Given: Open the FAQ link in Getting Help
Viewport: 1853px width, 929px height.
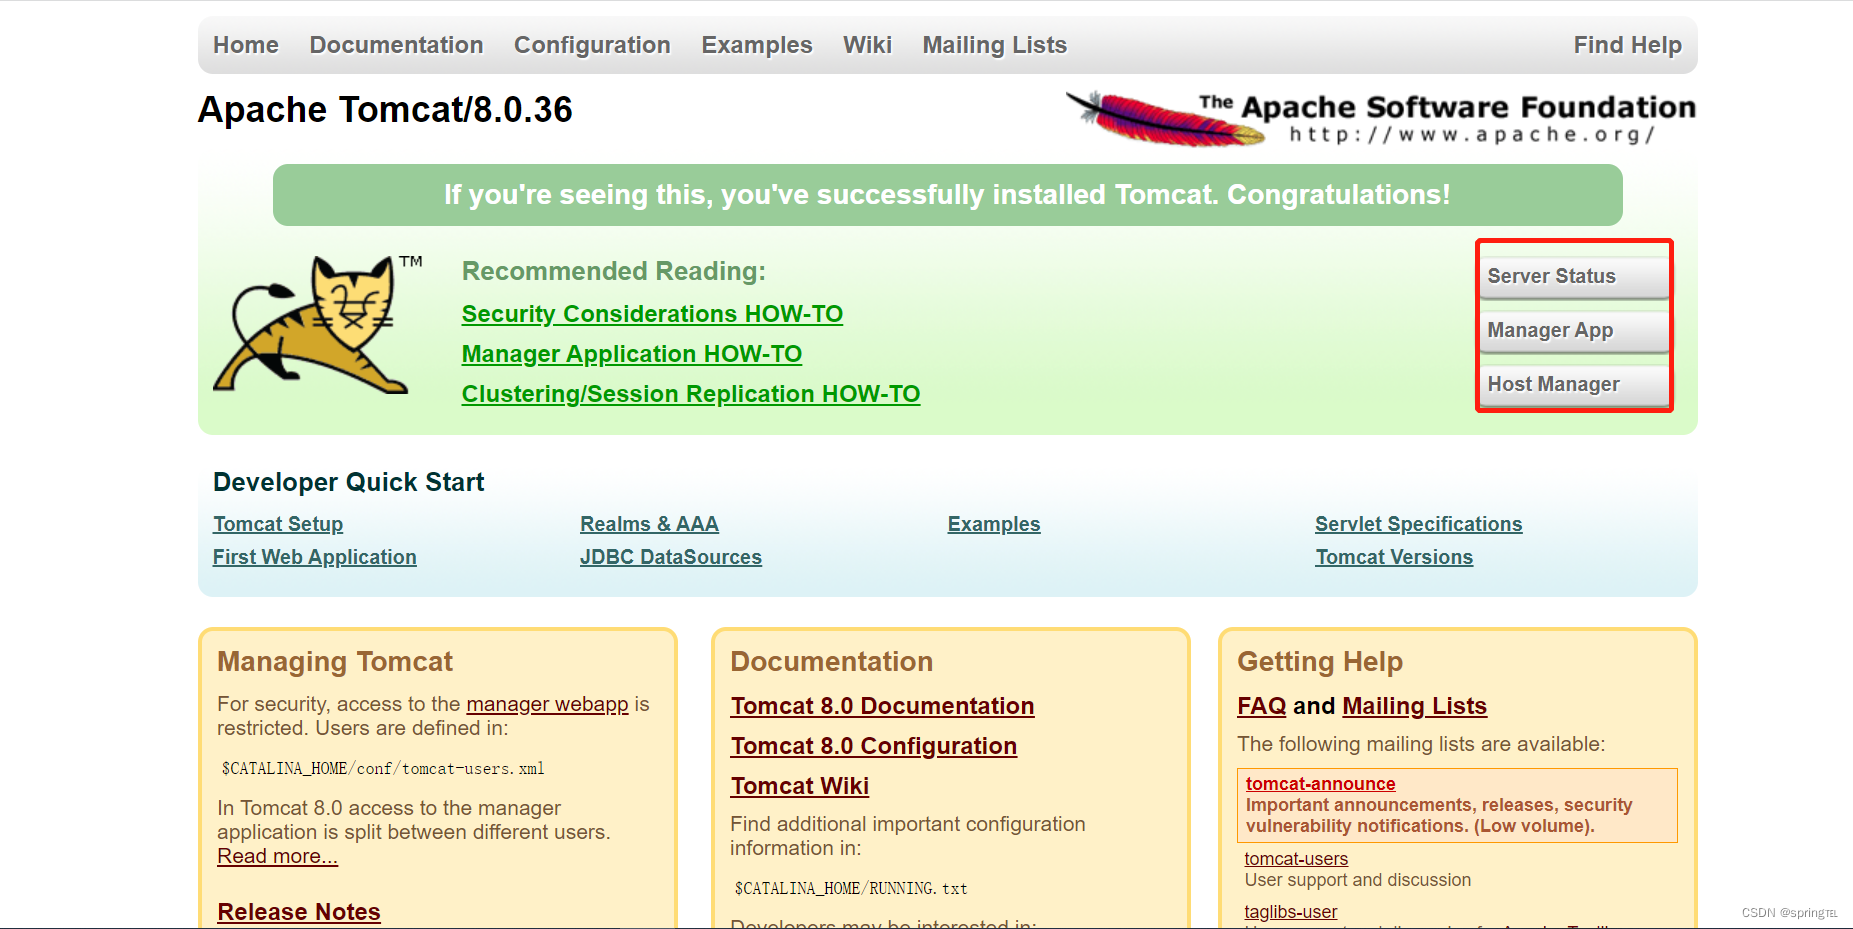Looking at the screenshot, I should (1262, 706).
